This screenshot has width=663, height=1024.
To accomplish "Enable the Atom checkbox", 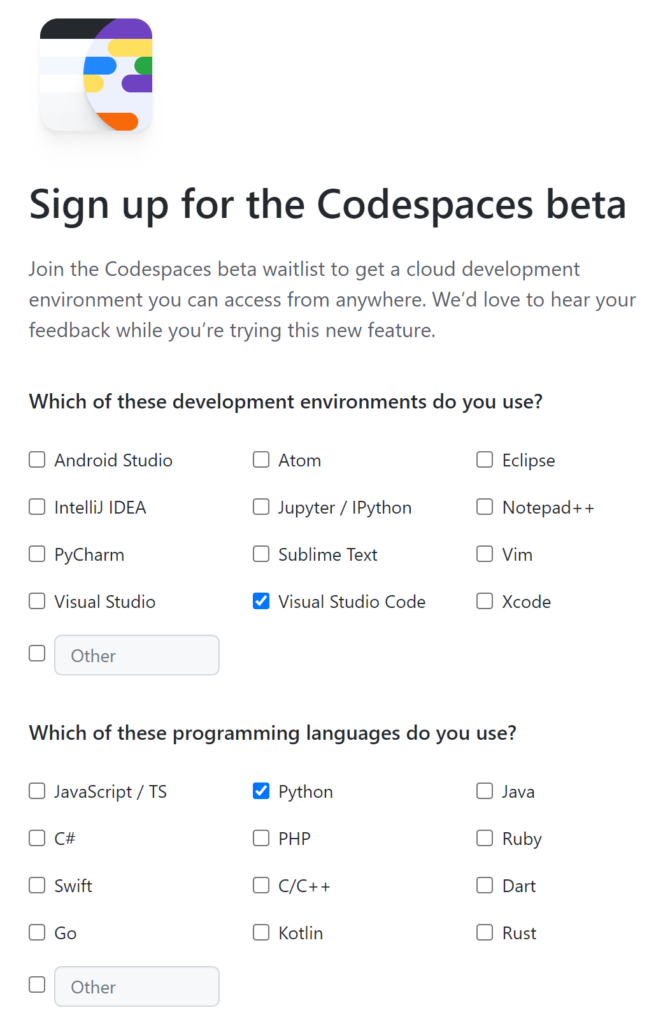I will pos(261,460).
